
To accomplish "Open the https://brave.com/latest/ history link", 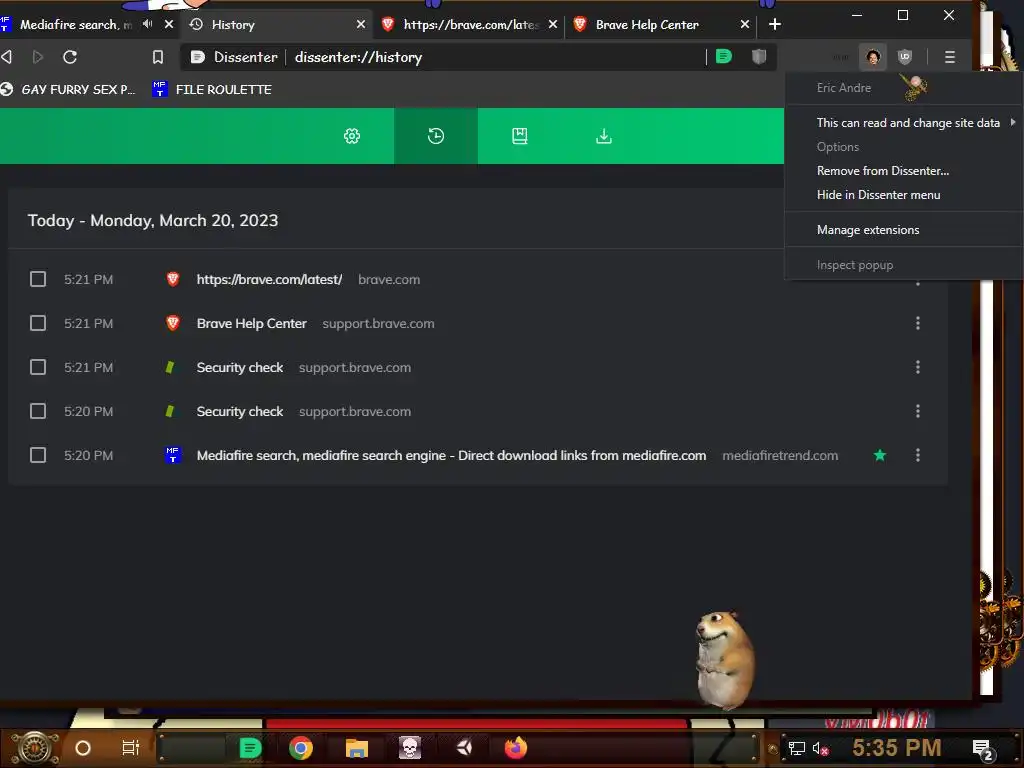I will pyautogui.click(x=269, y=280).
